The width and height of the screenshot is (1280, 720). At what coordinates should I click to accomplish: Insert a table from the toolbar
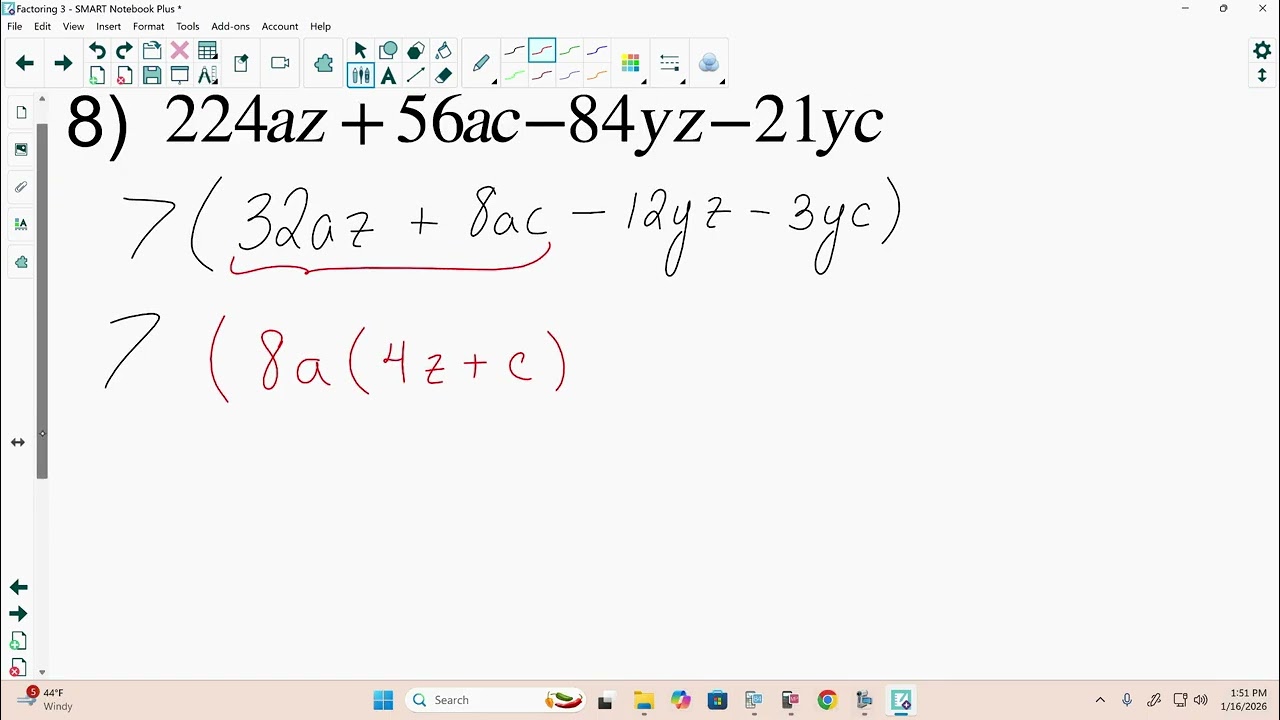pos(207,51)
